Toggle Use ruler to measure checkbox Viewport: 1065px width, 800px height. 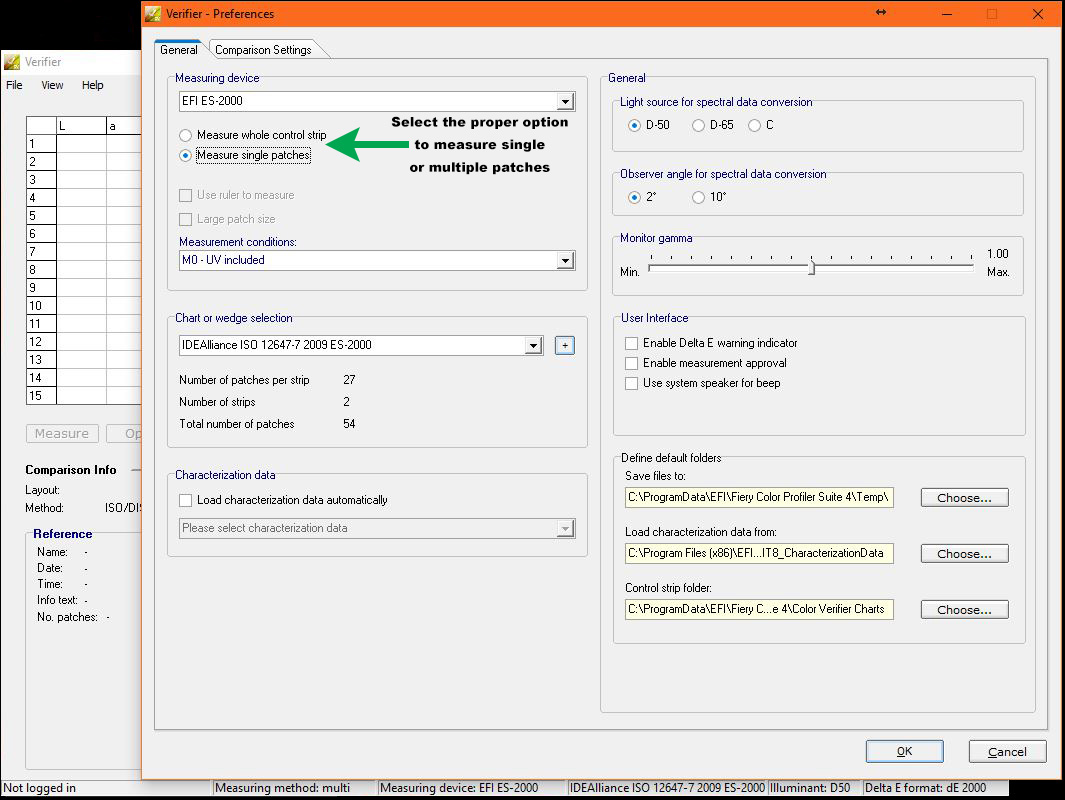click(x=185, y=196)
